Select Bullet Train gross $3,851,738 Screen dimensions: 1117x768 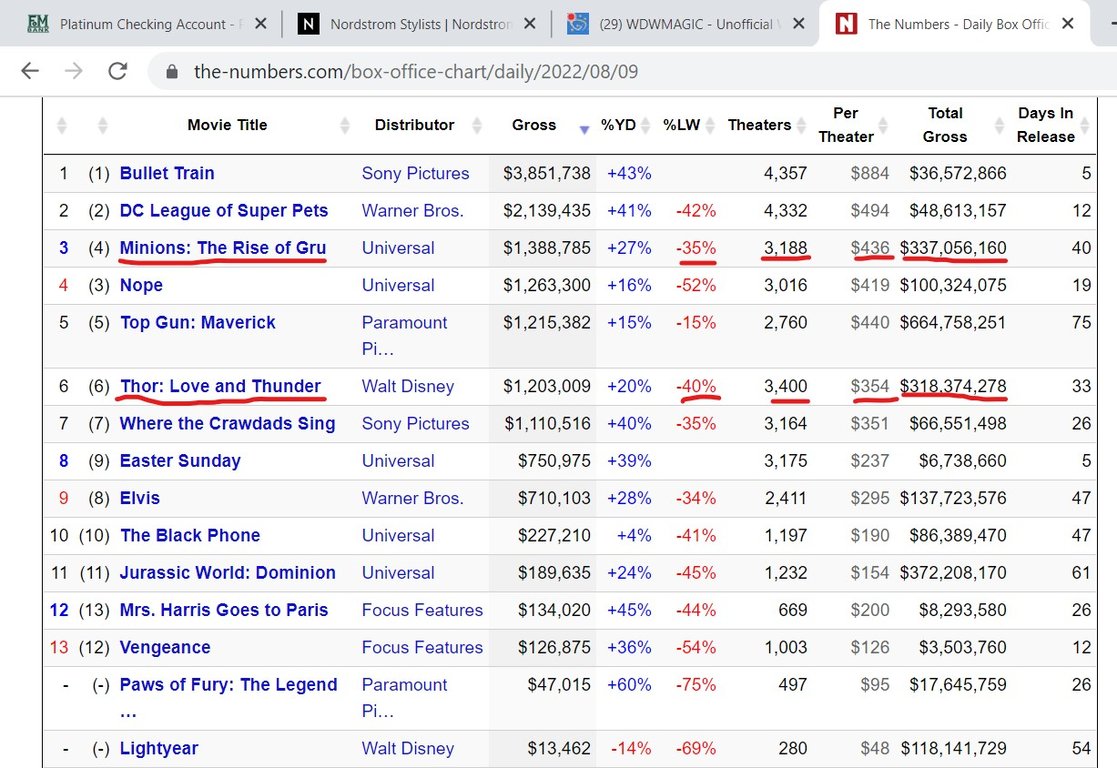coord(546,173)
